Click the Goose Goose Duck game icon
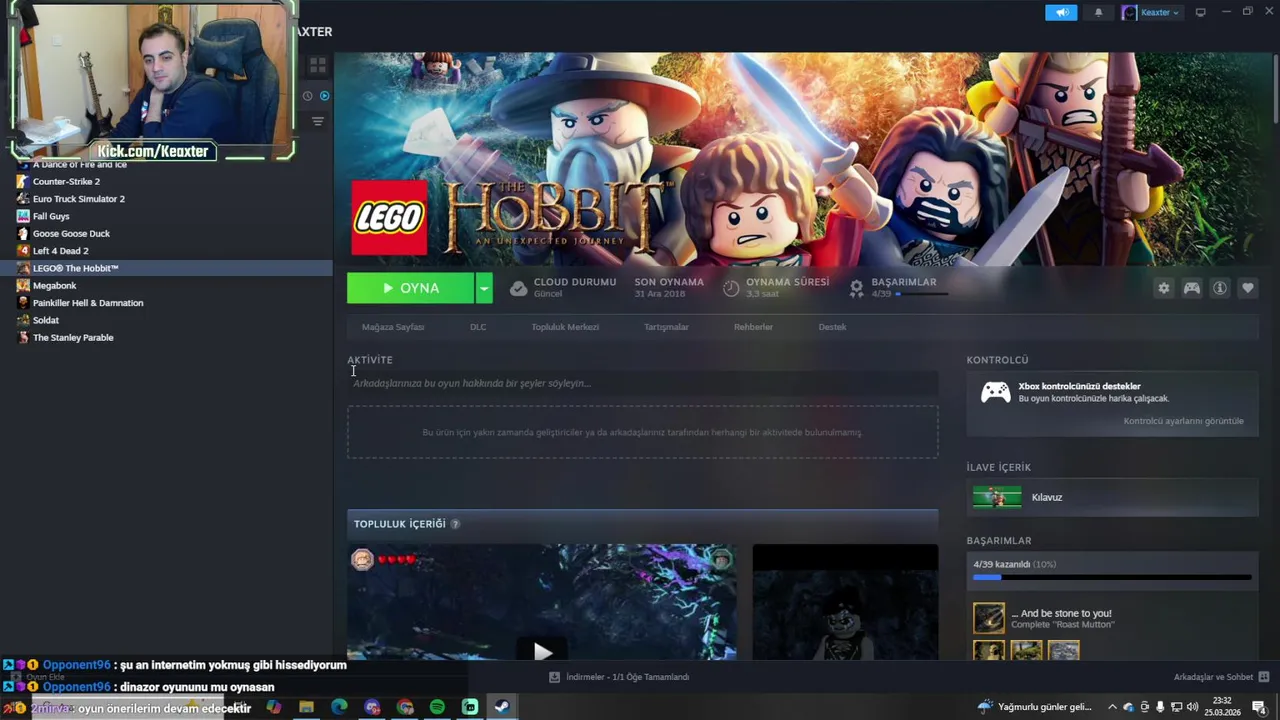Viewport: 1280px width, 720px height. [x=23, y=233]
